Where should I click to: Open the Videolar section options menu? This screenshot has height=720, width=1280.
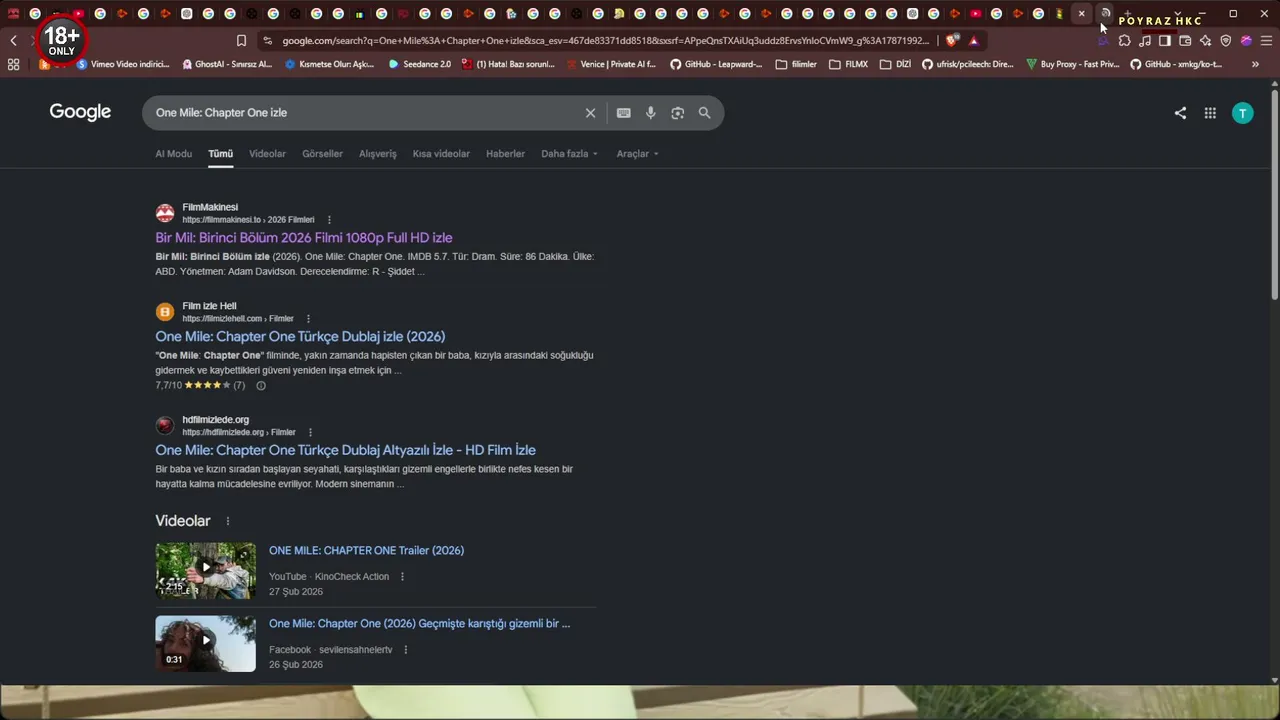228,521
